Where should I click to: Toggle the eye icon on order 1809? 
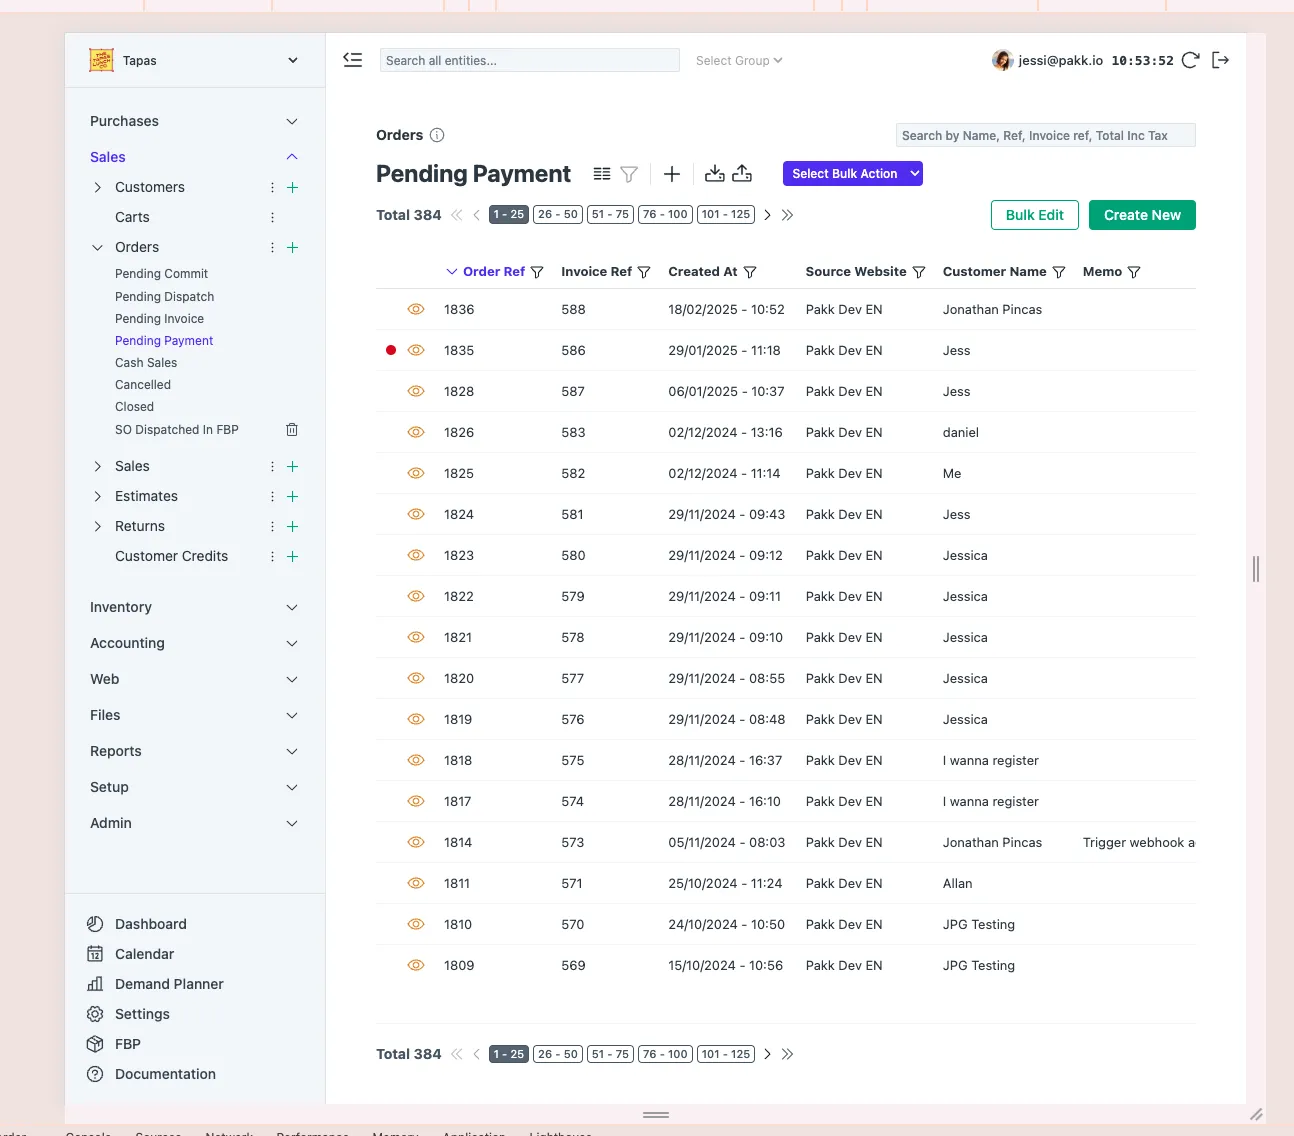click(x=415, y=965)
